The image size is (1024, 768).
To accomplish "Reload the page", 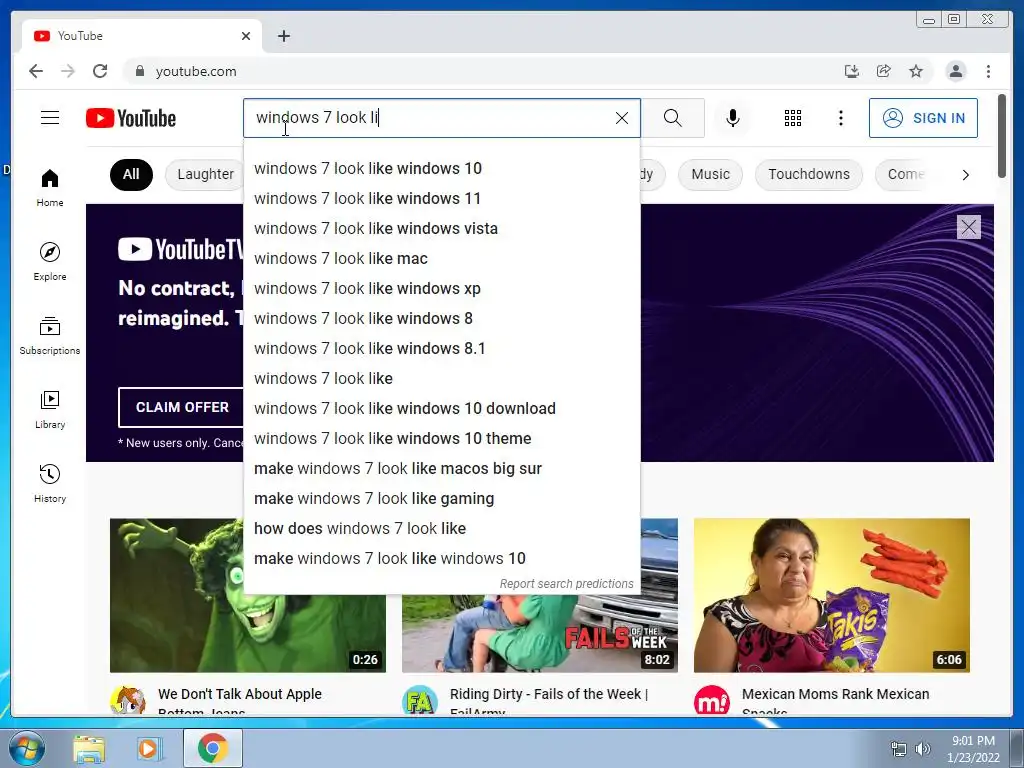I will (100, 71).
